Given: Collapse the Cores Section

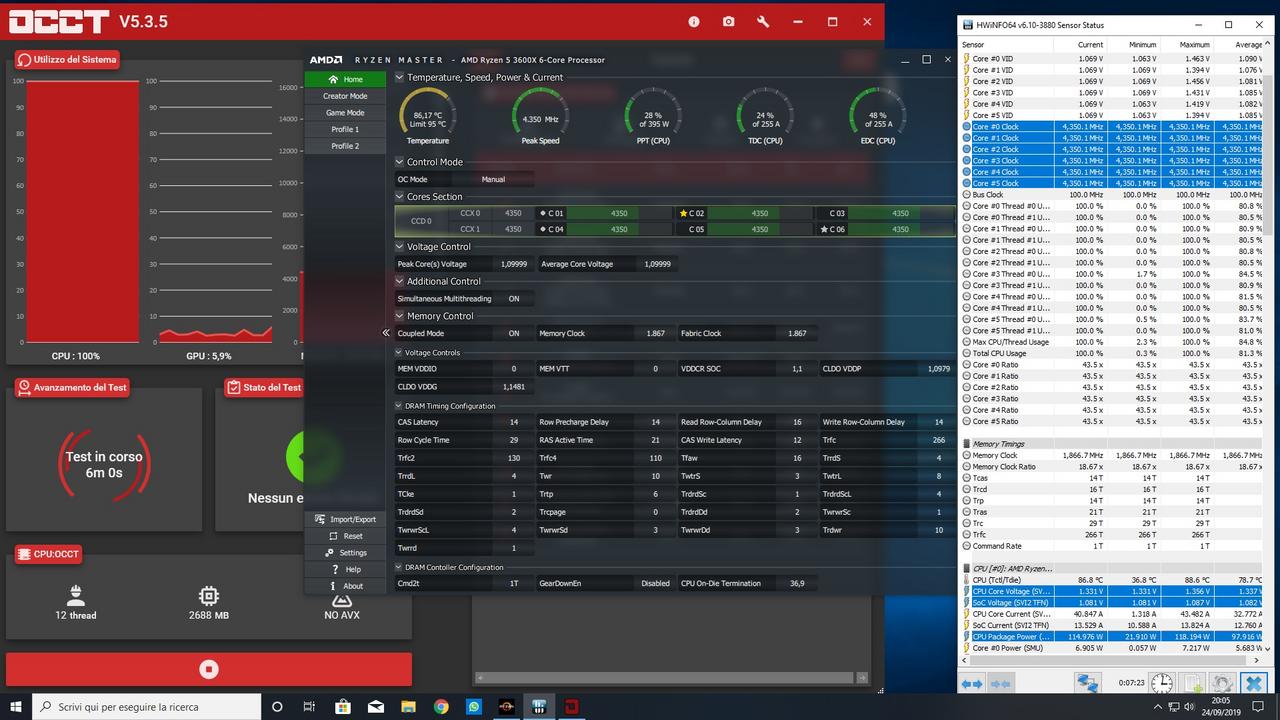Looking at the screenshot, I should point(400,197).
